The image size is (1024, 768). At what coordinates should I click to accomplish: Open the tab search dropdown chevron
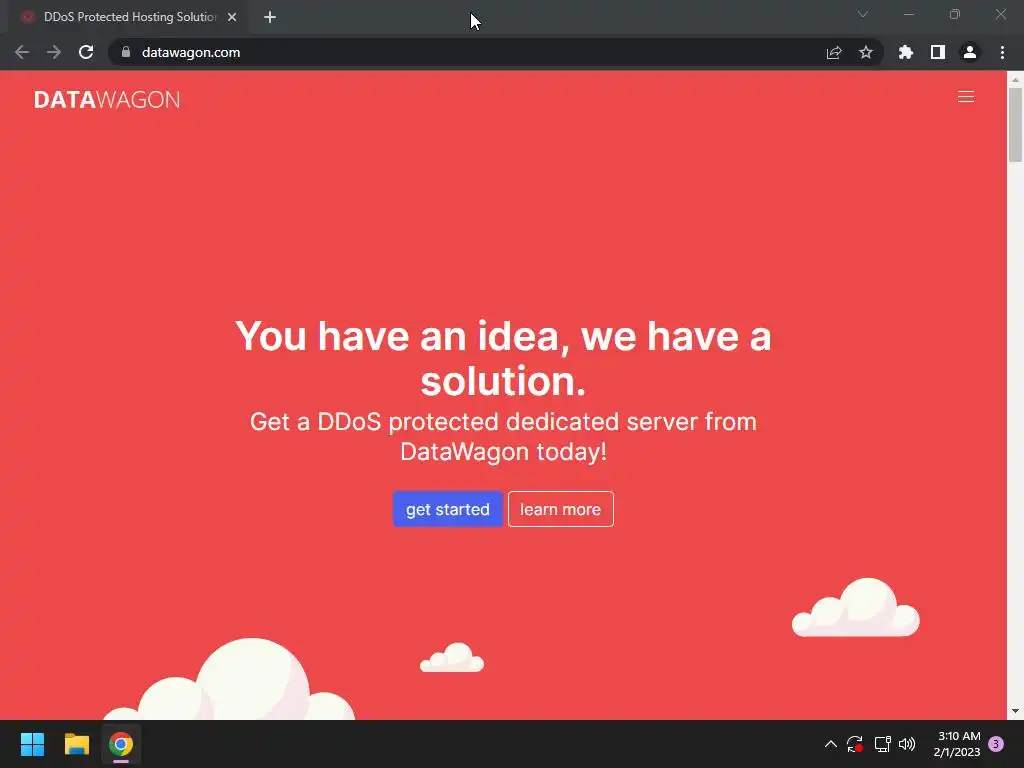pos(863,14)
